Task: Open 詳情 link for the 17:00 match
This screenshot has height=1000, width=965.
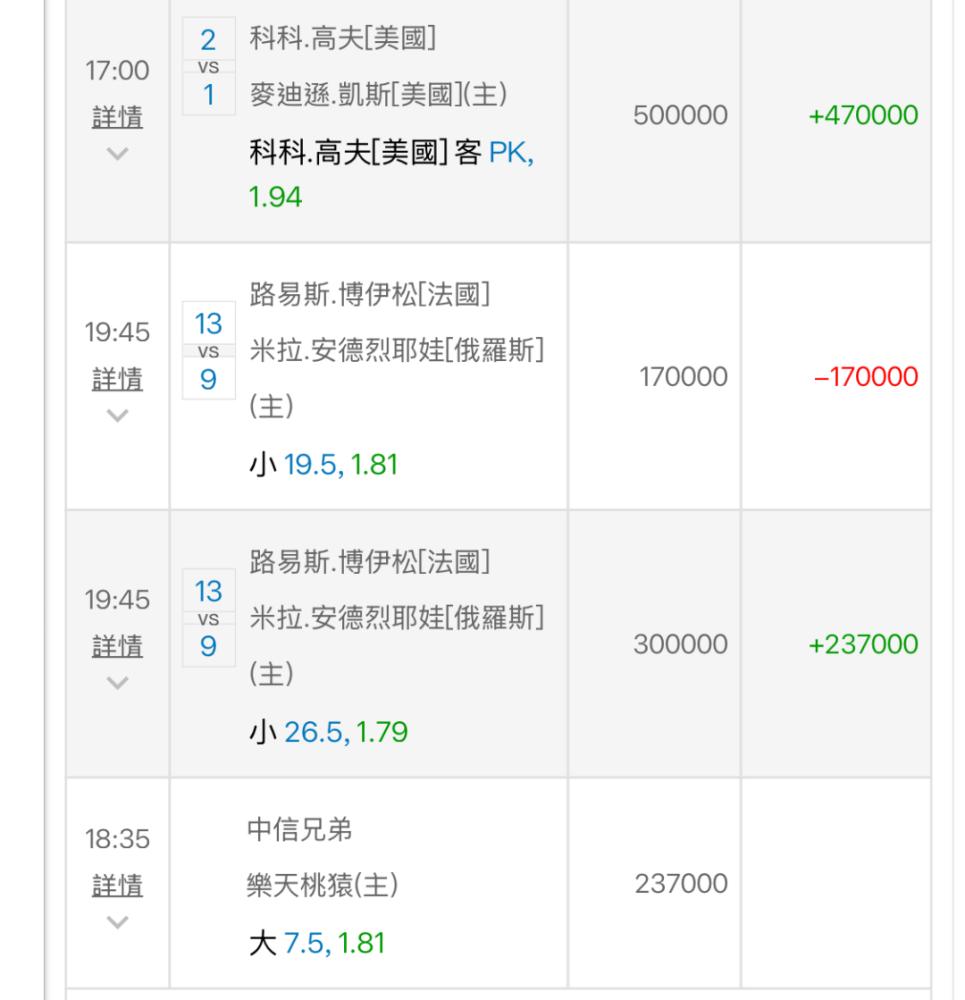Action: (117, 118)
